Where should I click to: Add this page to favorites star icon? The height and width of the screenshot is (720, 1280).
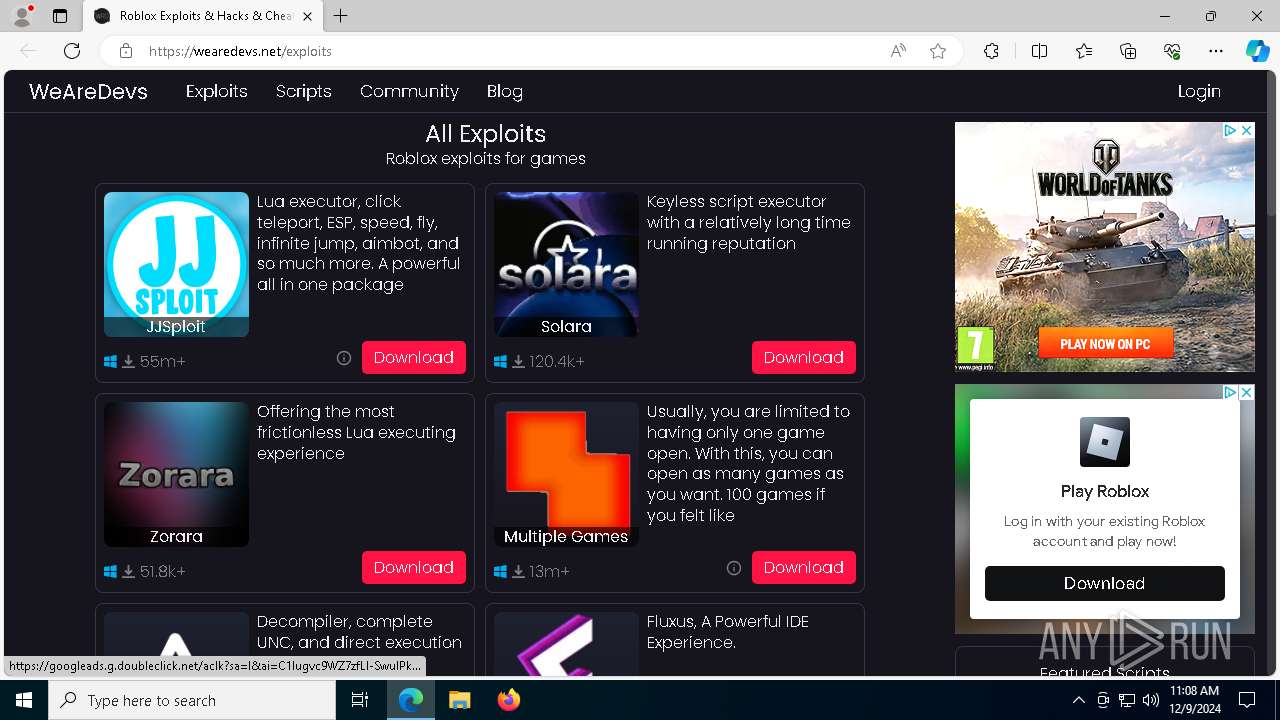(938, 51)
